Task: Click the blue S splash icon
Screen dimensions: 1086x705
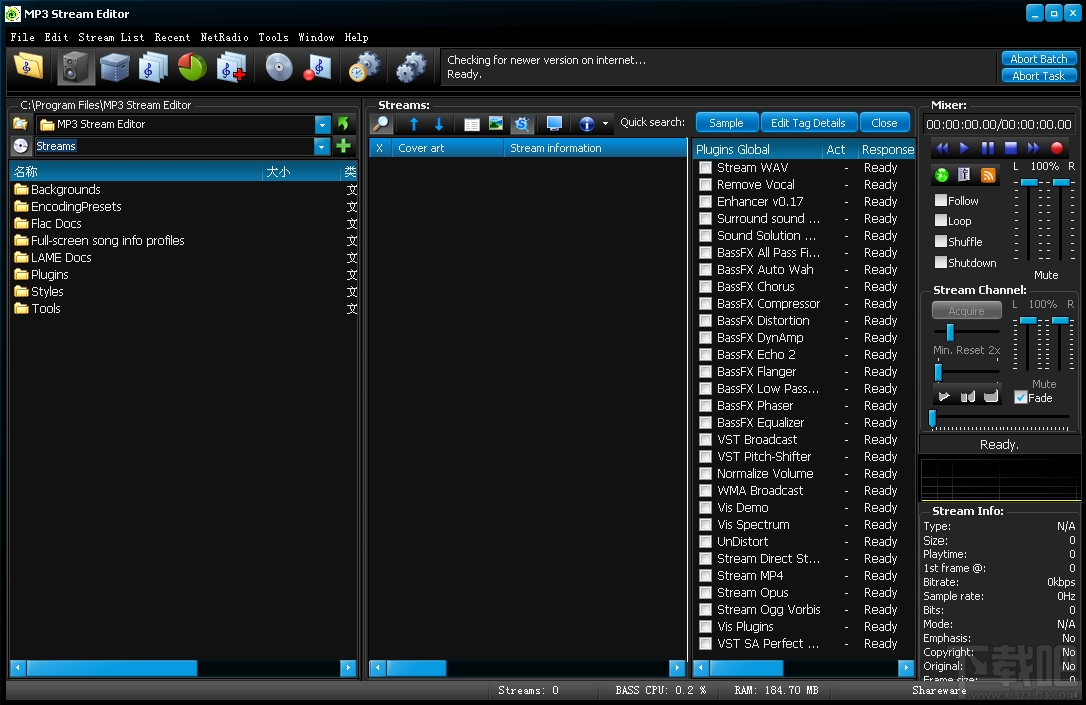Action: pyautogui.click(x=522, y=124)
